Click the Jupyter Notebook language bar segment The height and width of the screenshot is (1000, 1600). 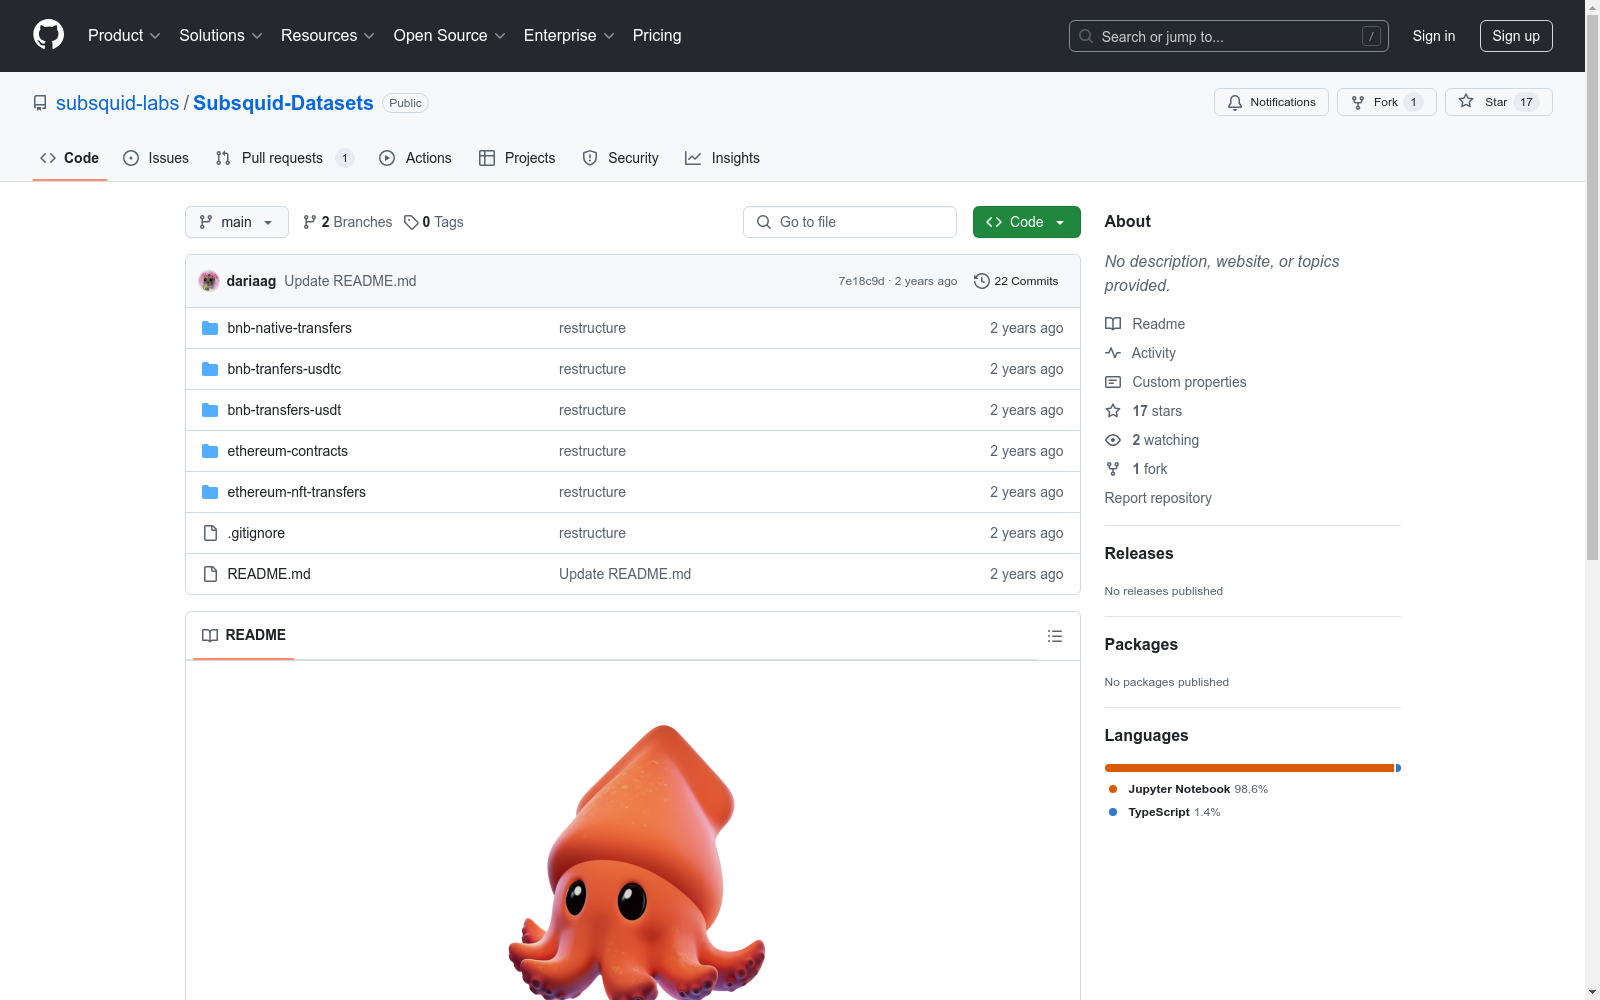click(x=1249, y=768)
